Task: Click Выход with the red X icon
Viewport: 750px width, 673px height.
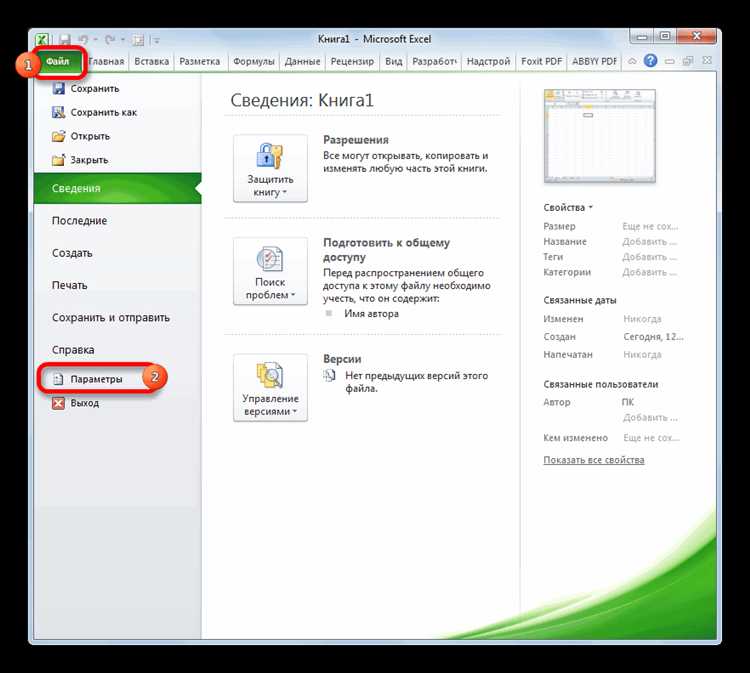Action: [76, 403]
